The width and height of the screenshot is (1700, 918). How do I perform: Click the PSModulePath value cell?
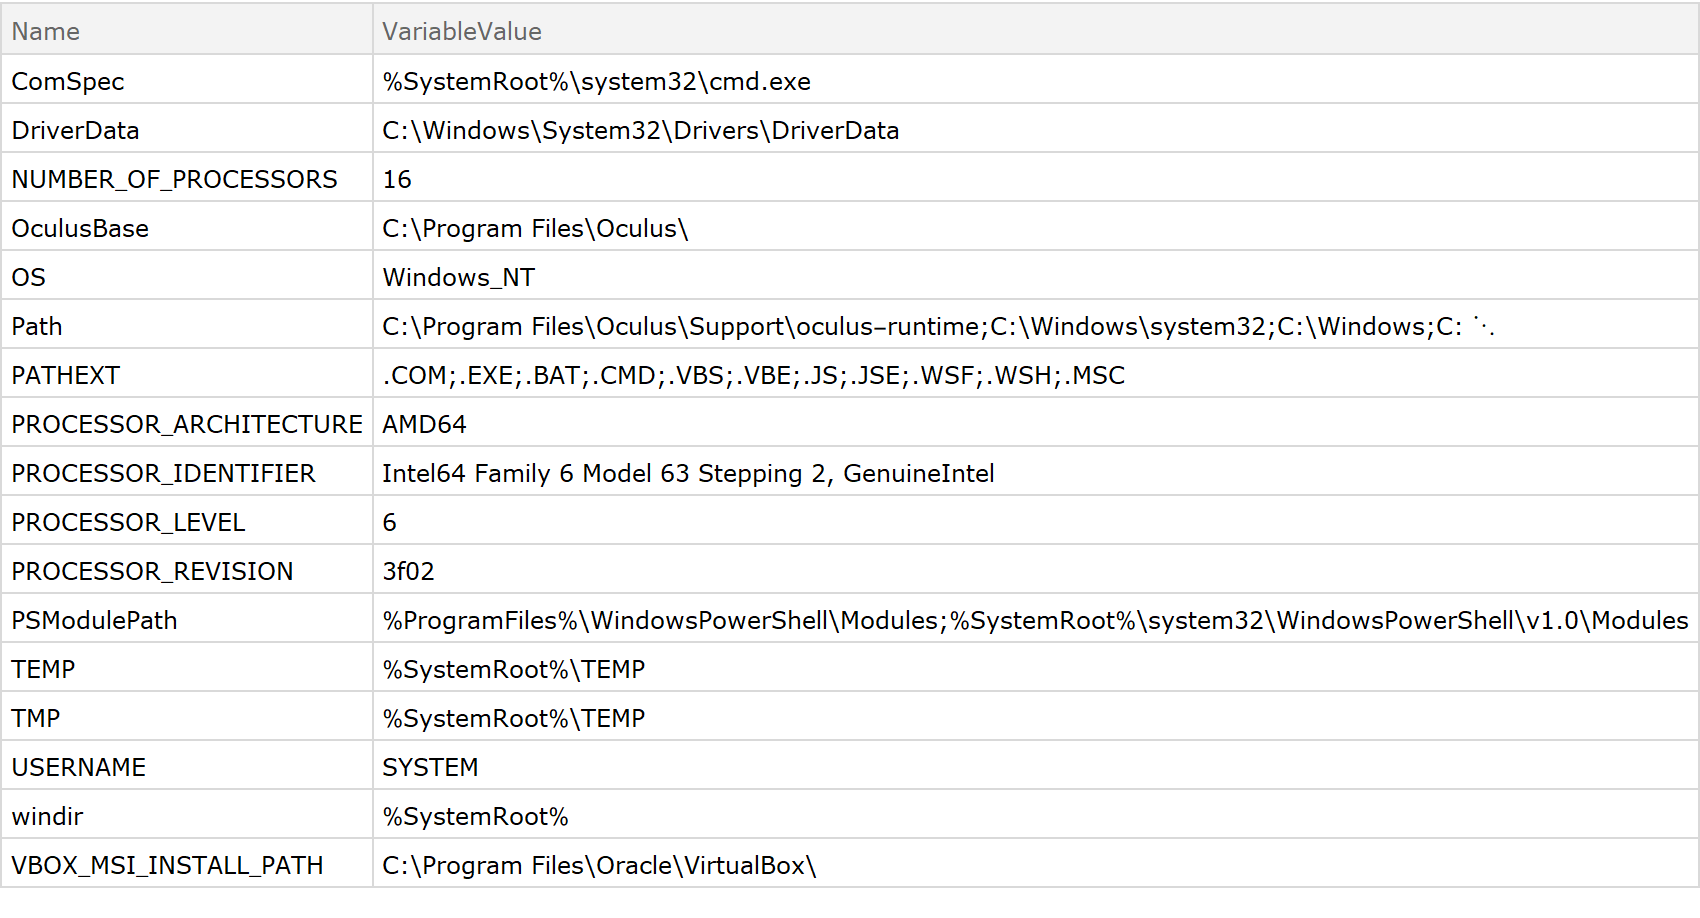(x=1035, y=620)
